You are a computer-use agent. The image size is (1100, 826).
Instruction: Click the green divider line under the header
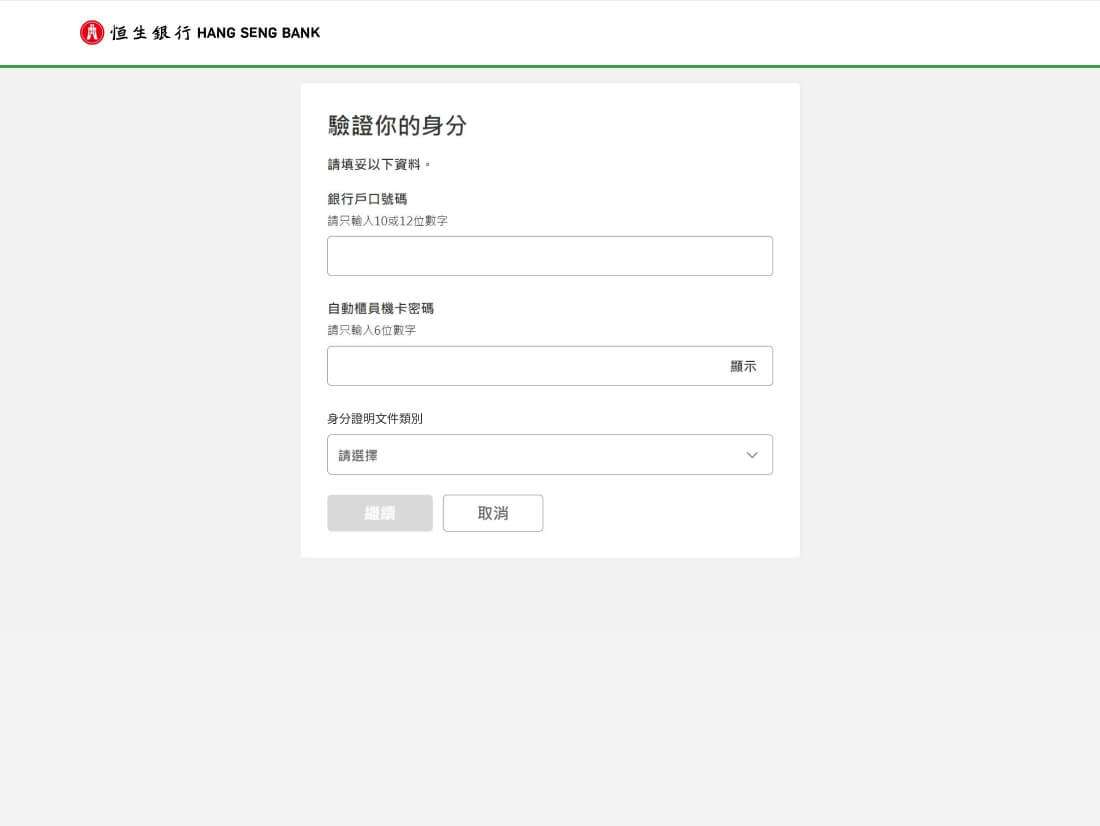[550, 66]
